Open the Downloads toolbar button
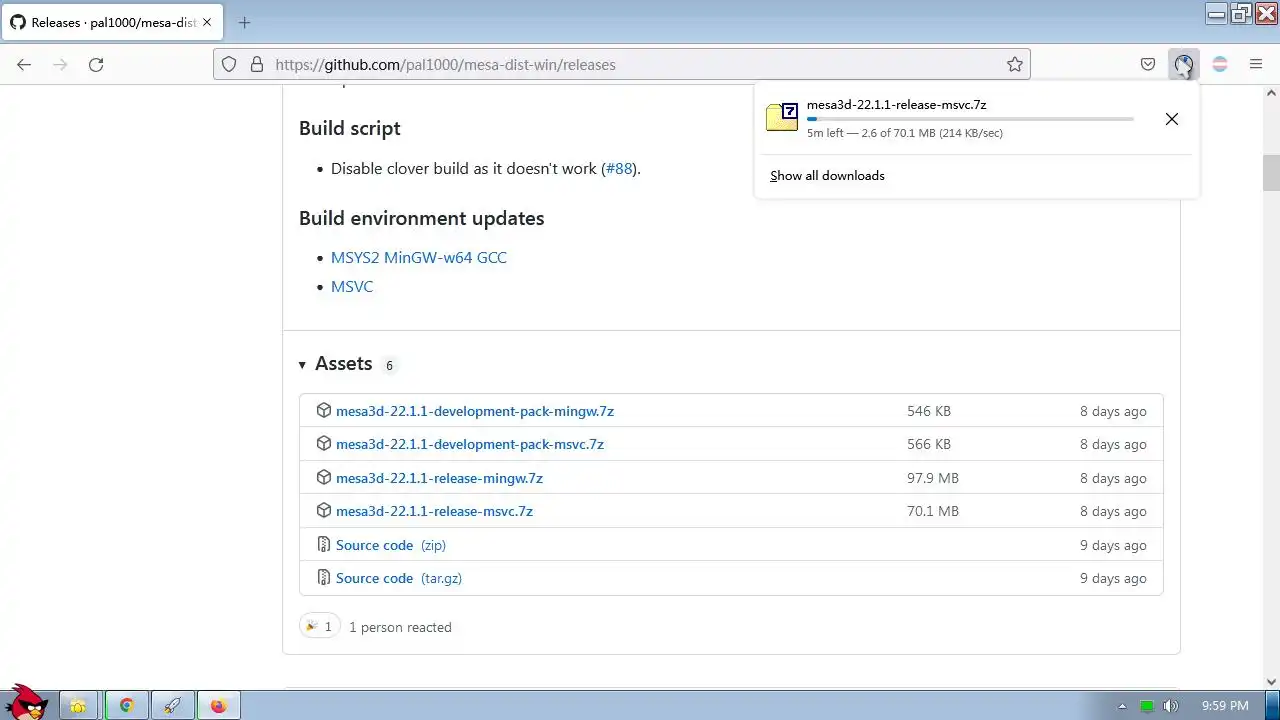 [x=1184, y=65]
